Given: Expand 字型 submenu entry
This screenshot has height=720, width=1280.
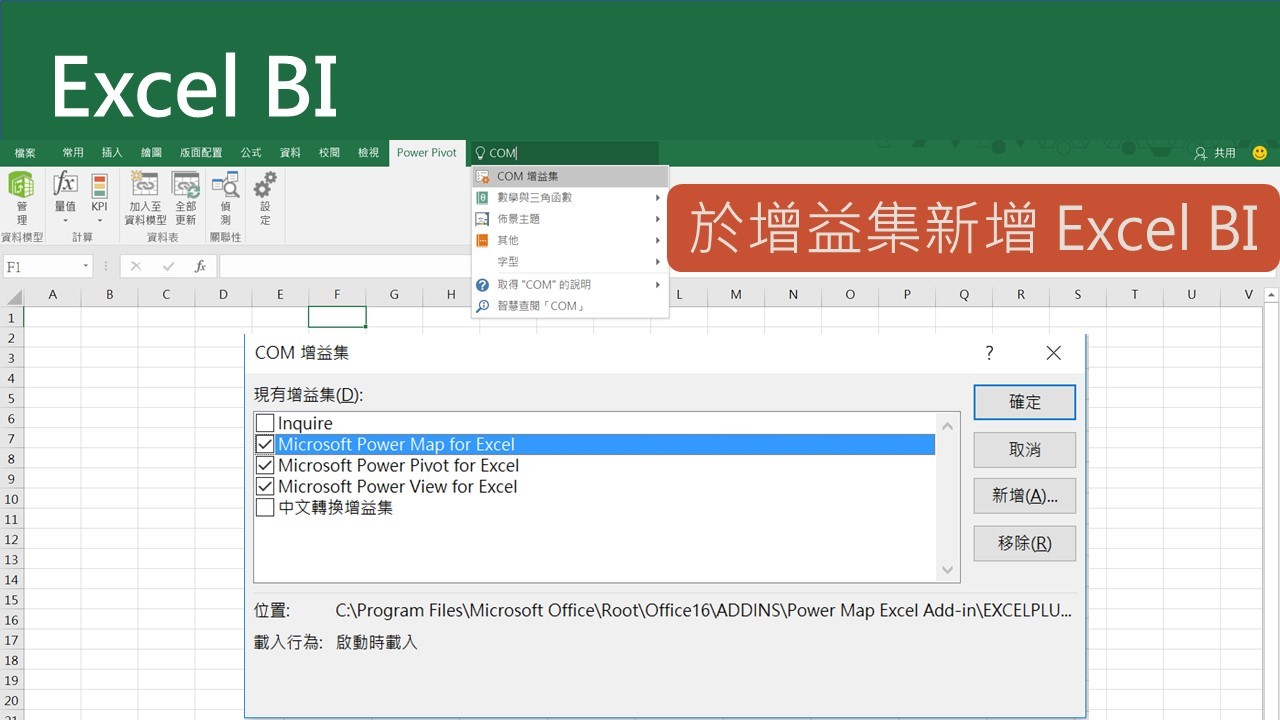Looking at the screenshot, I should (x=570, y=262).
